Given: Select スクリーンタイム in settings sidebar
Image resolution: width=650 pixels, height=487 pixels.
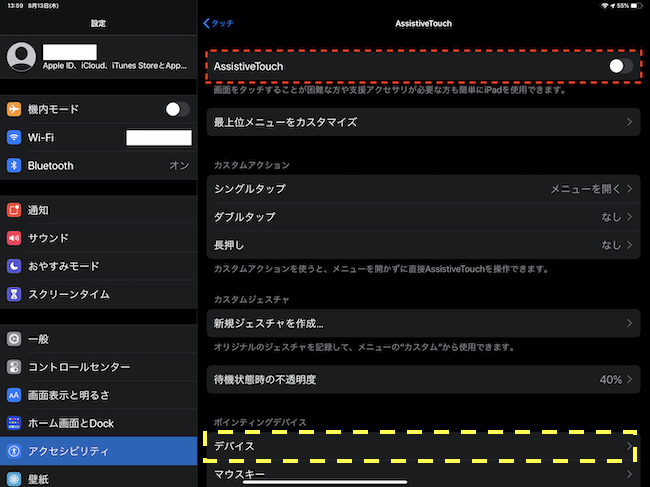Looking at the screenshot, I should point(99,294).
